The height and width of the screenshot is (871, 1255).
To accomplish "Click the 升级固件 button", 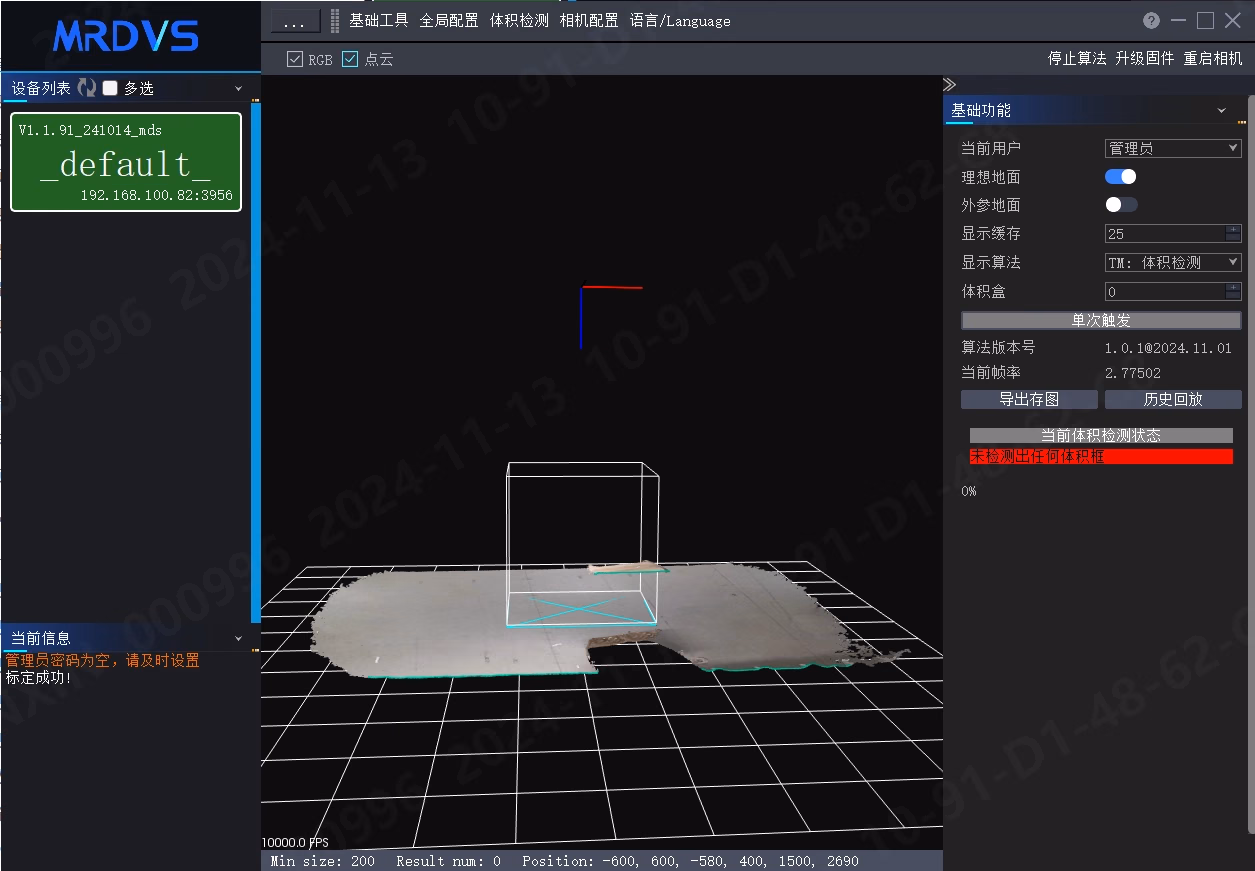I will (x=1145, y=58).
